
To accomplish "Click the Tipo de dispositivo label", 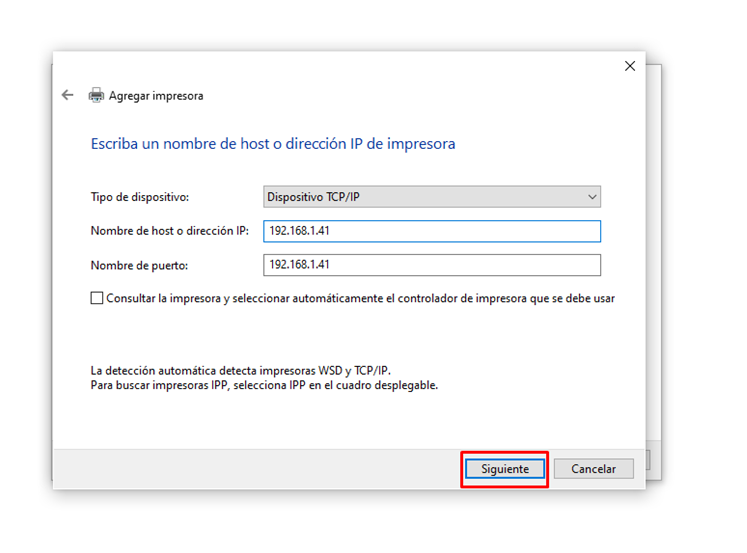I will [x=140, y=197].
